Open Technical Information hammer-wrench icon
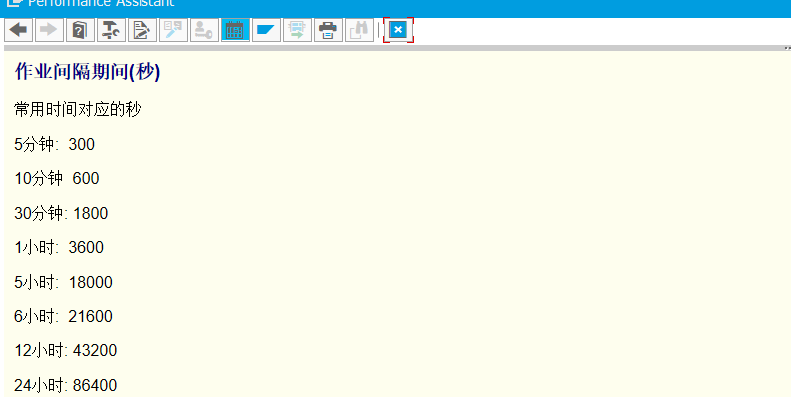The image size is (791, 397). point(111,30)
